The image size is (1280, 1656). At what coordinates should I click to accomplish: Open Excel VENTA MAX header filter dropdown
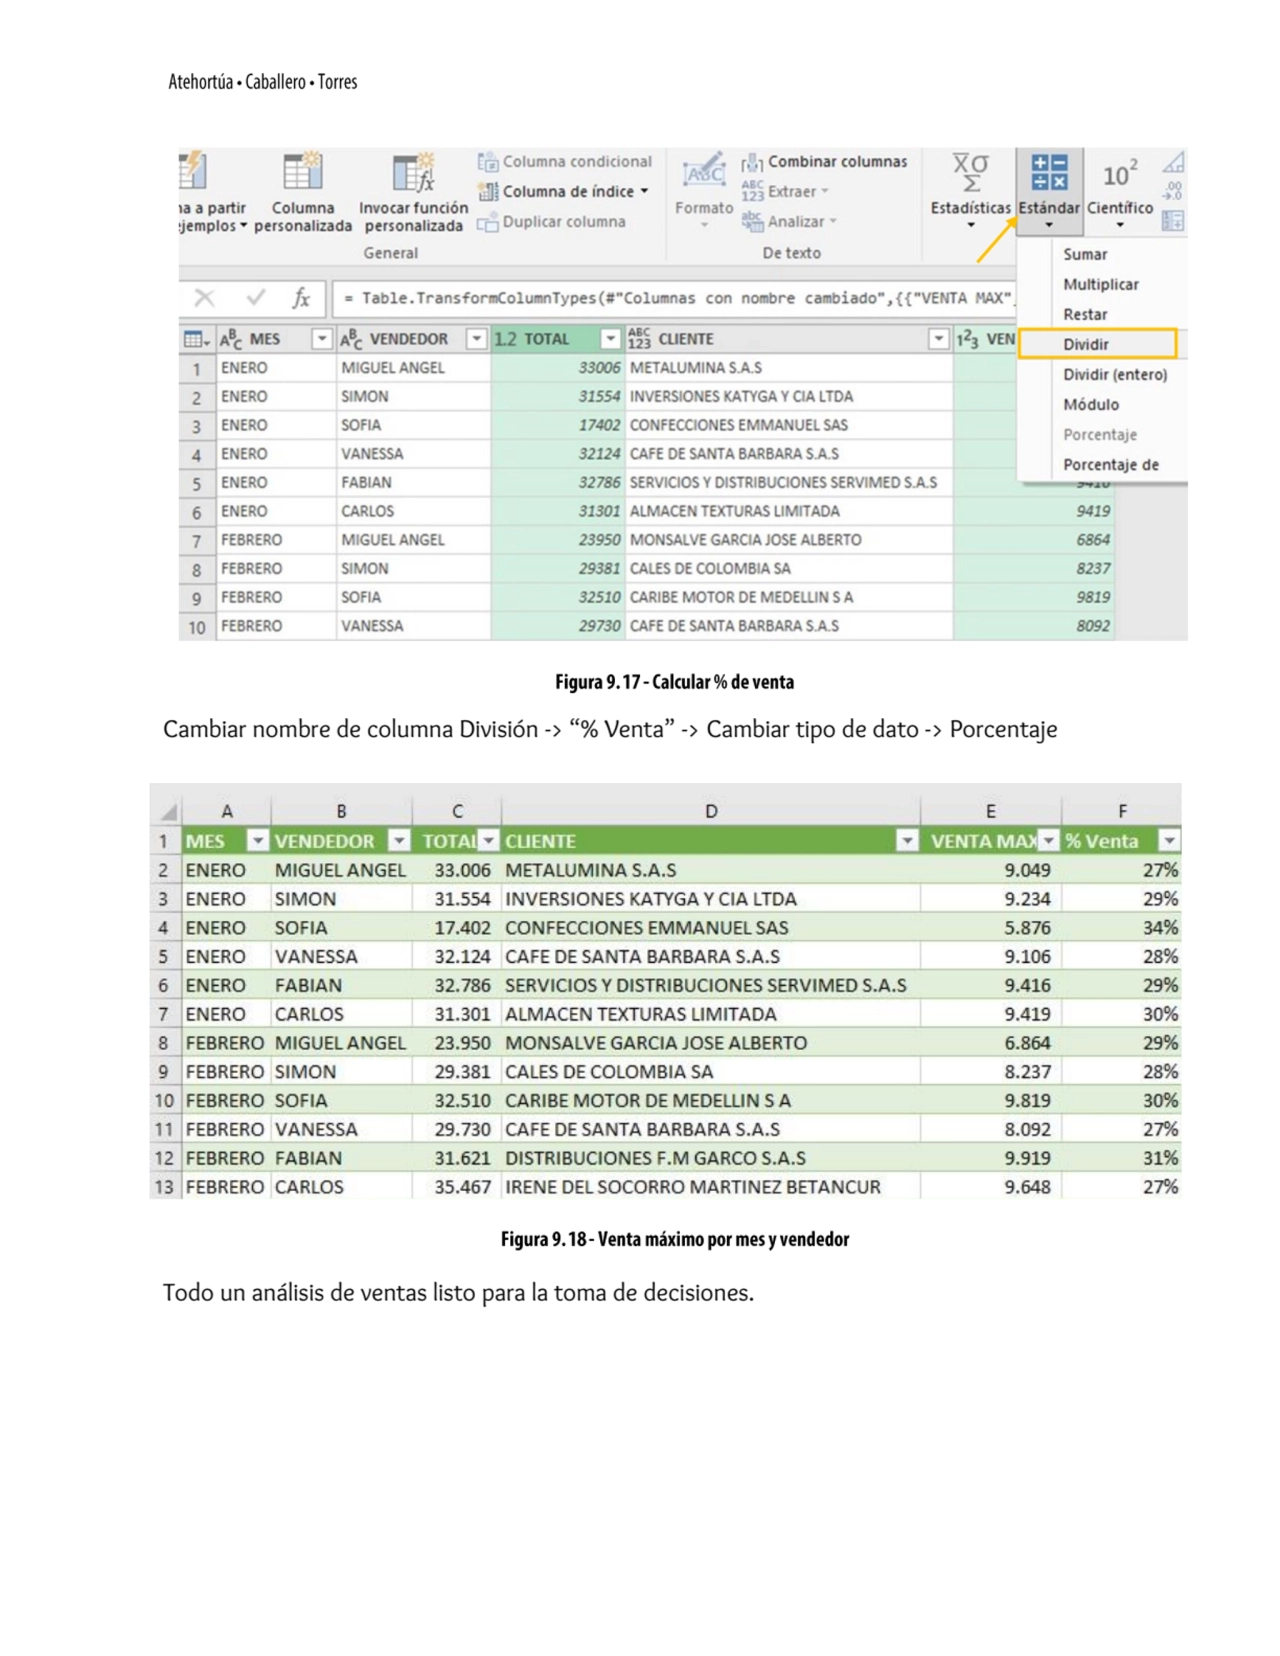(1048, 841)
